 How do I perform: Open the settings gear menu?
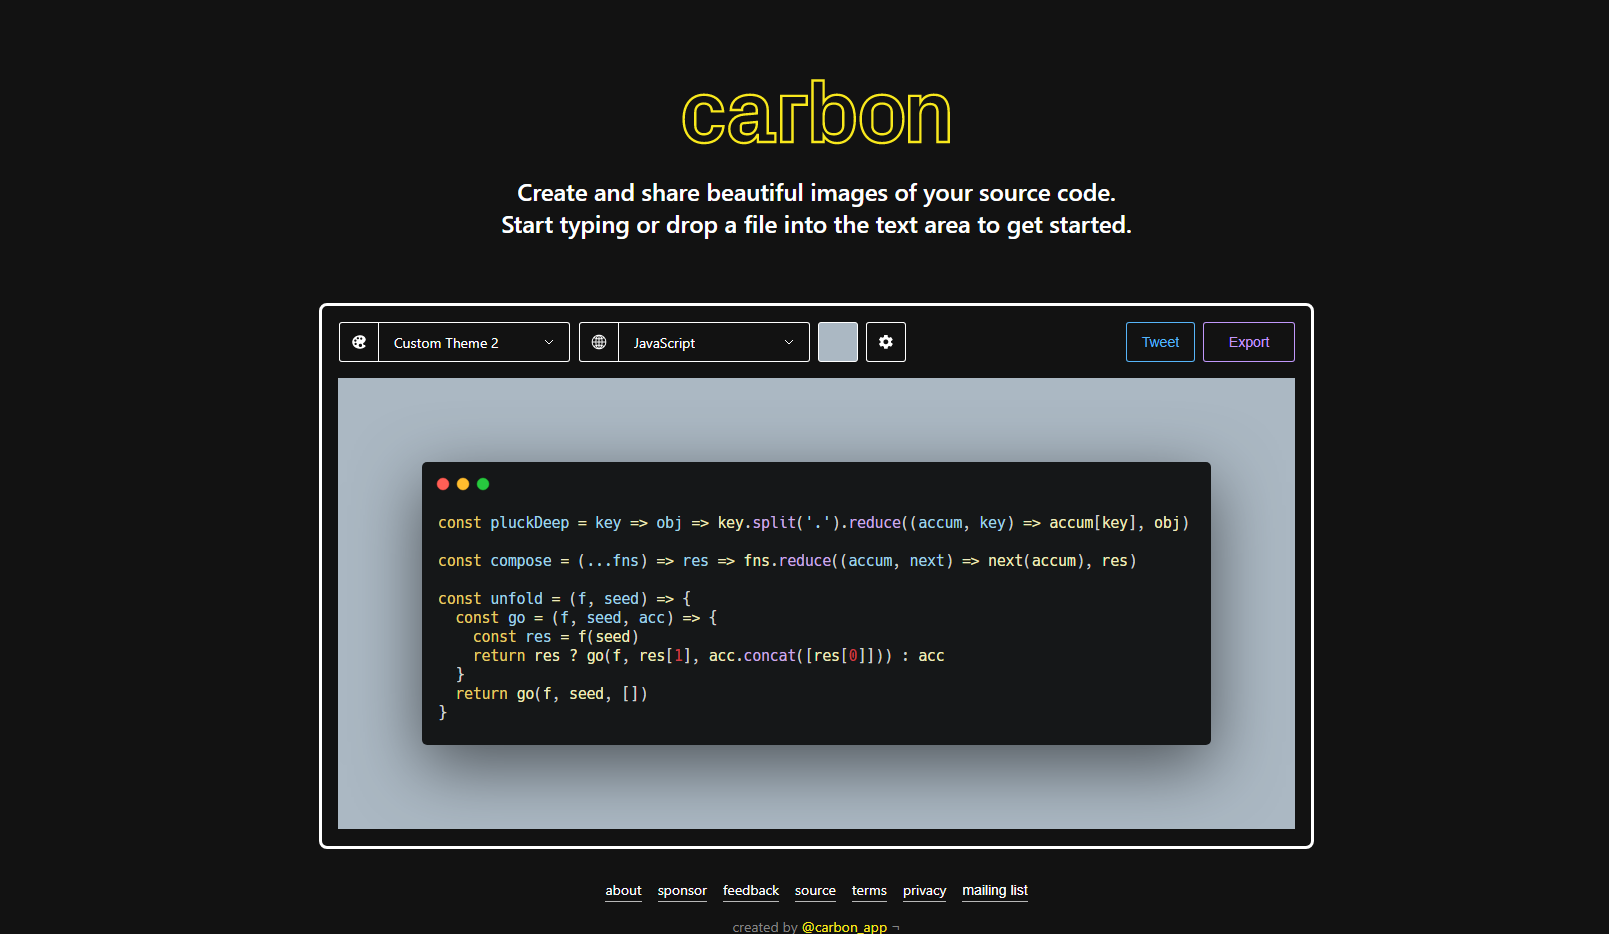pyautogui.click(x=886, y=342)
